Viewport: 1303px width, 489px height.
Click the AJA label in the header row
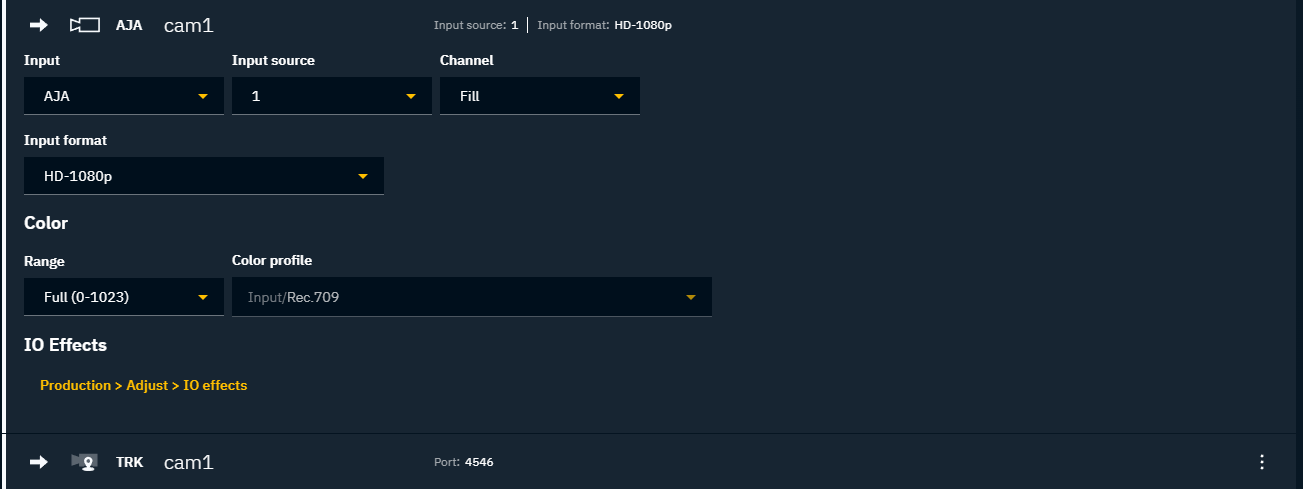(129, 25)
